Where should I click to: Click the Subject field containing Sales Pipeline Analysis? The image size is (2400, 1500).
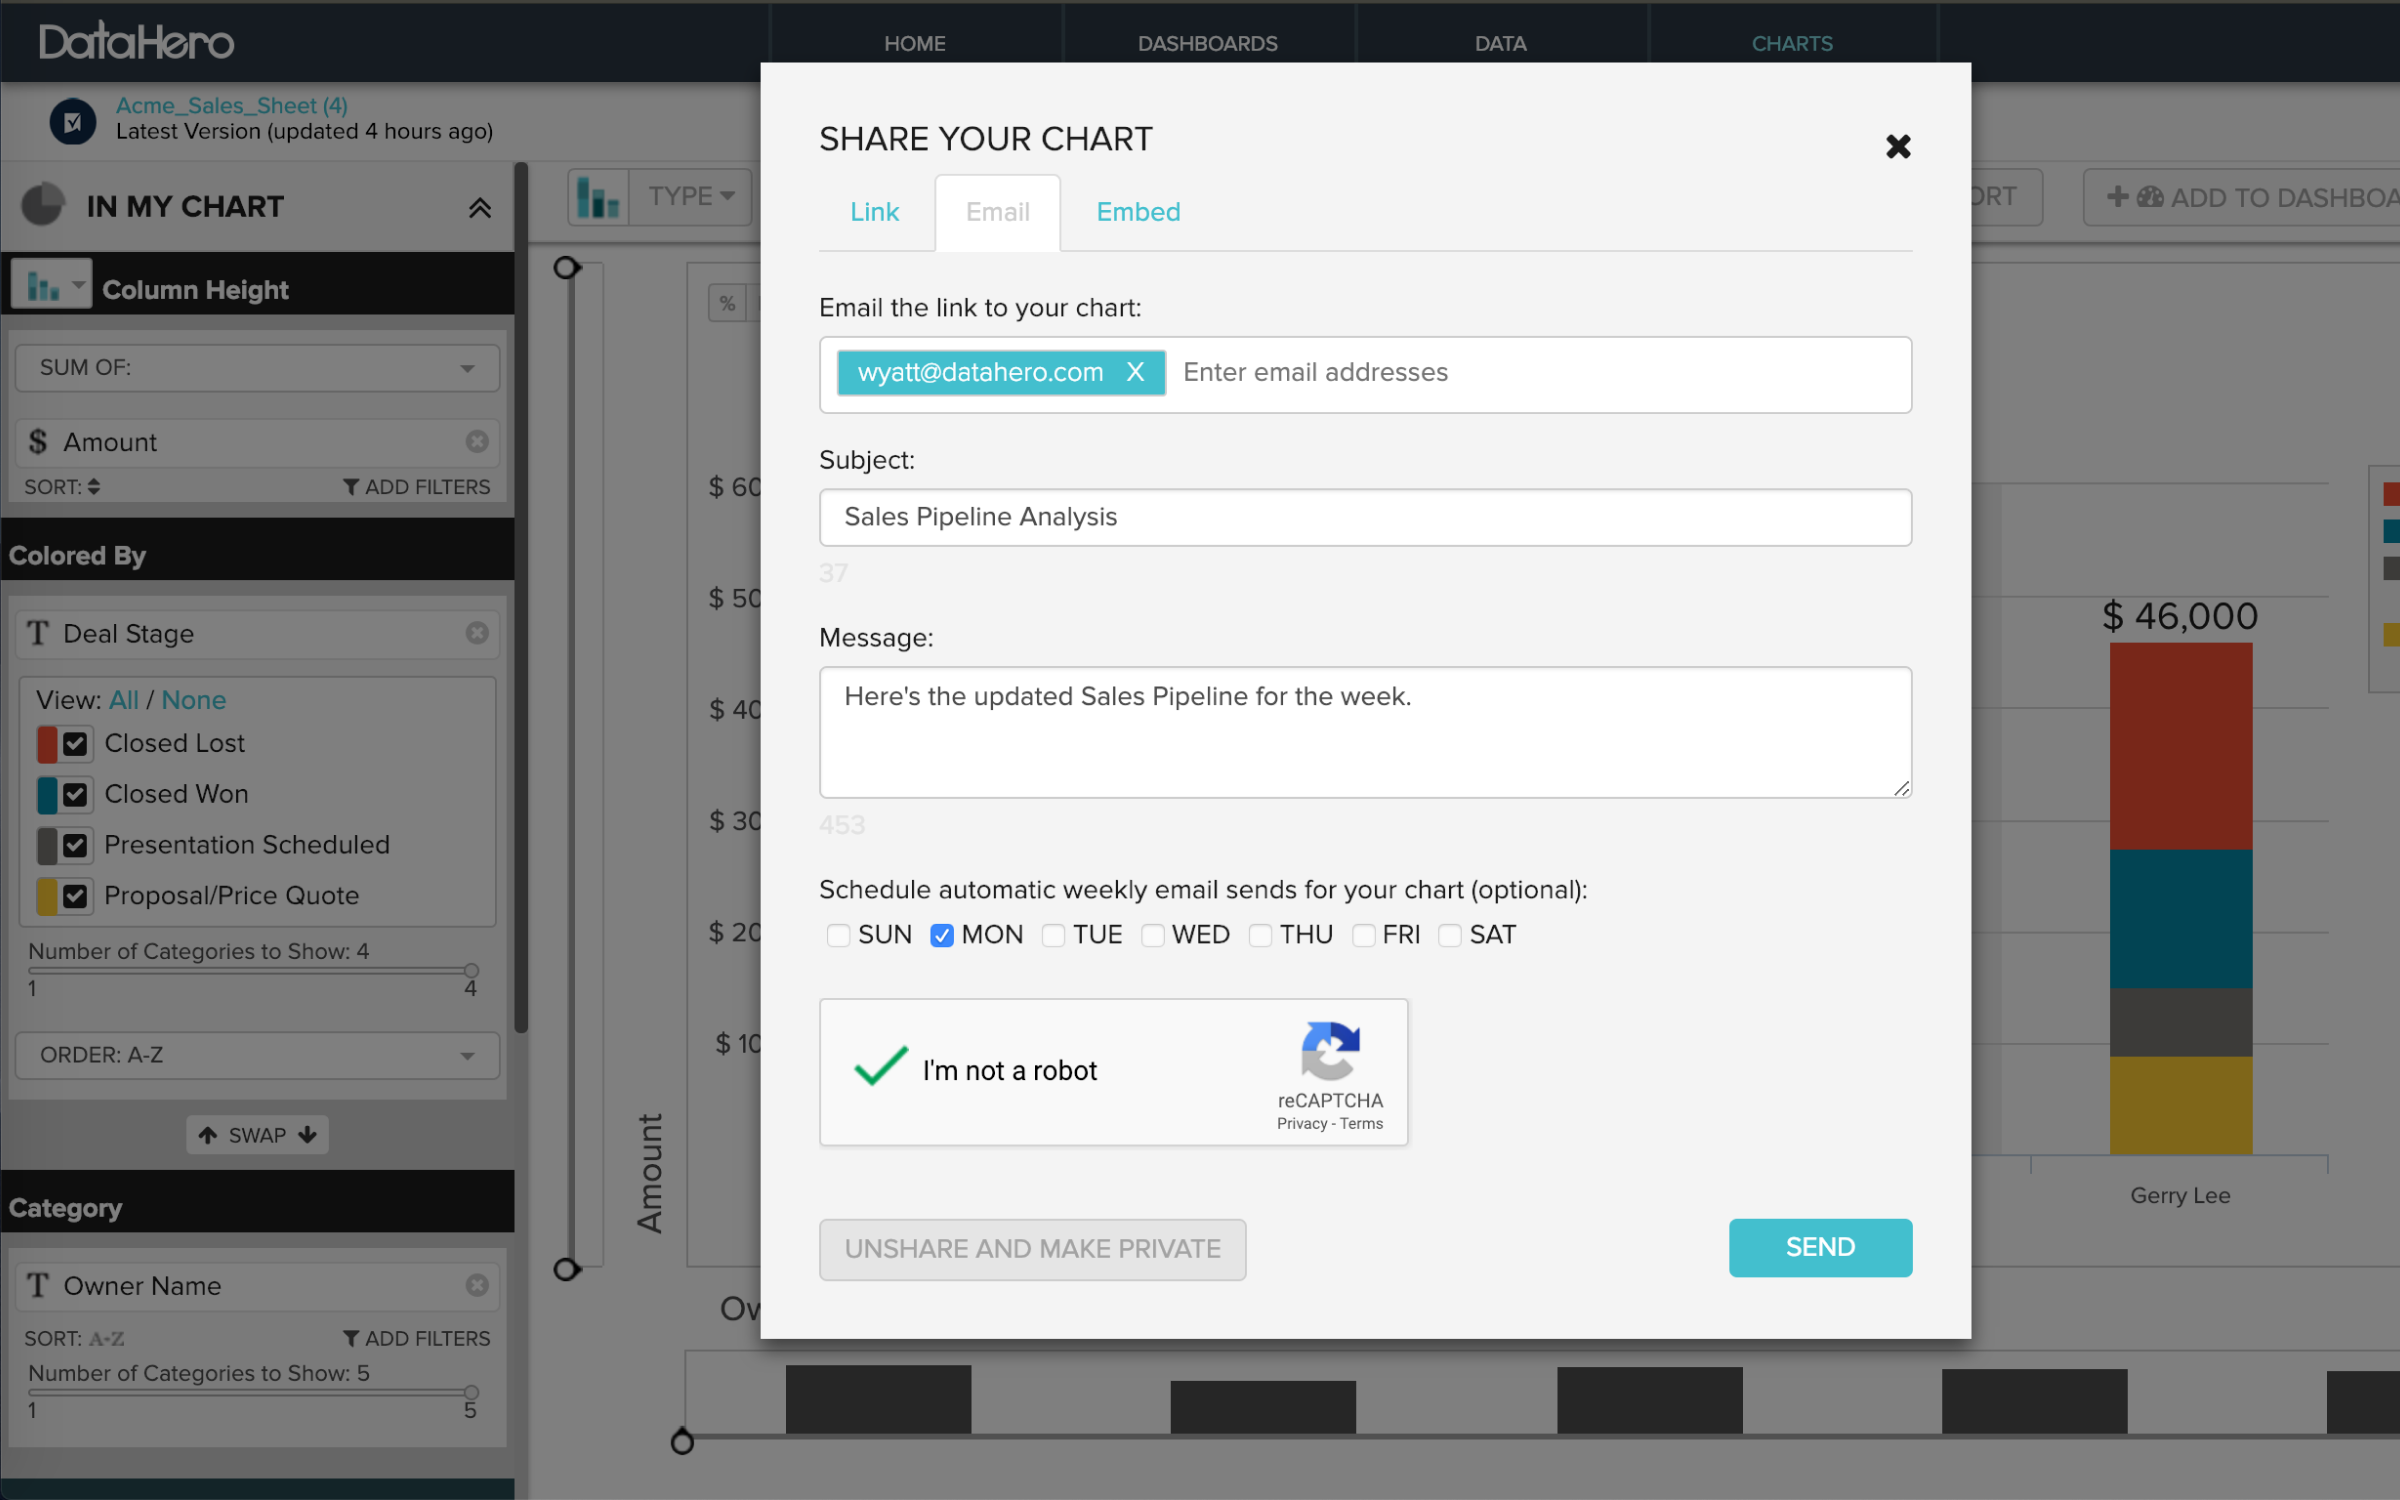(1364, 517)
